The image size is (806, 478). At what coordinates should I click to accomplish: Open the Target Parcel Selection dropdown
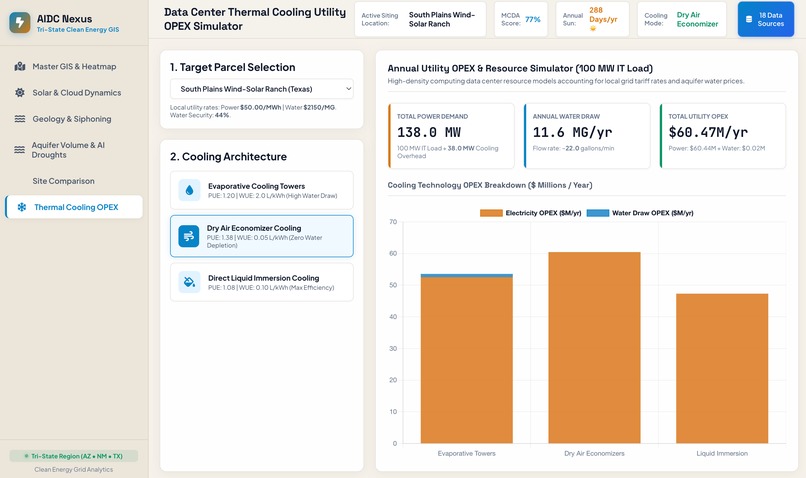262,89
